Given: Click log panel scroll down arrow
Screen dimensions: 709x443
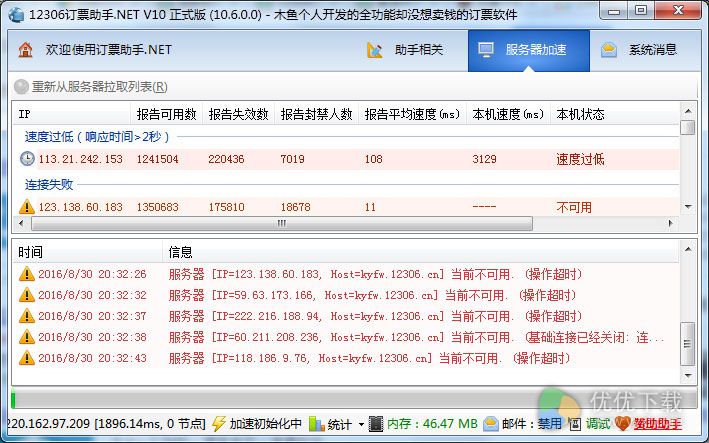Looking at the screenshot, I should point(688,376).
